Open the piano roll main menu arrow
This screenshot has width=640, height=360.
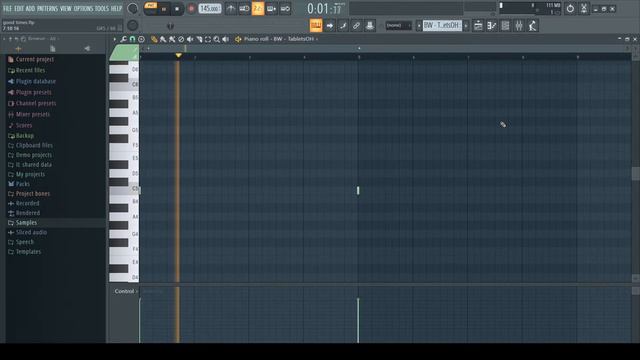click(x=114, y=39)
